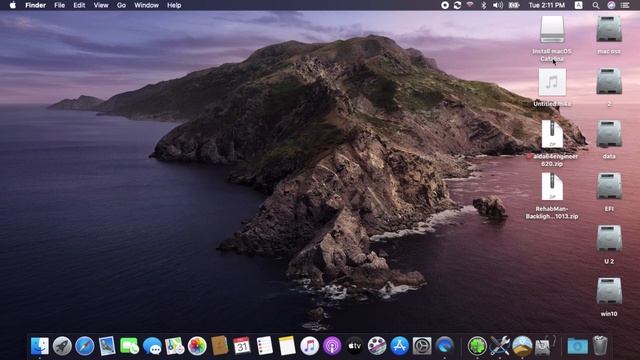Image resolution: width=640 pixels, height=360 pixels.
Task: Select the Install macOS Catalina disk icon
Action: (x=552, y=38)
